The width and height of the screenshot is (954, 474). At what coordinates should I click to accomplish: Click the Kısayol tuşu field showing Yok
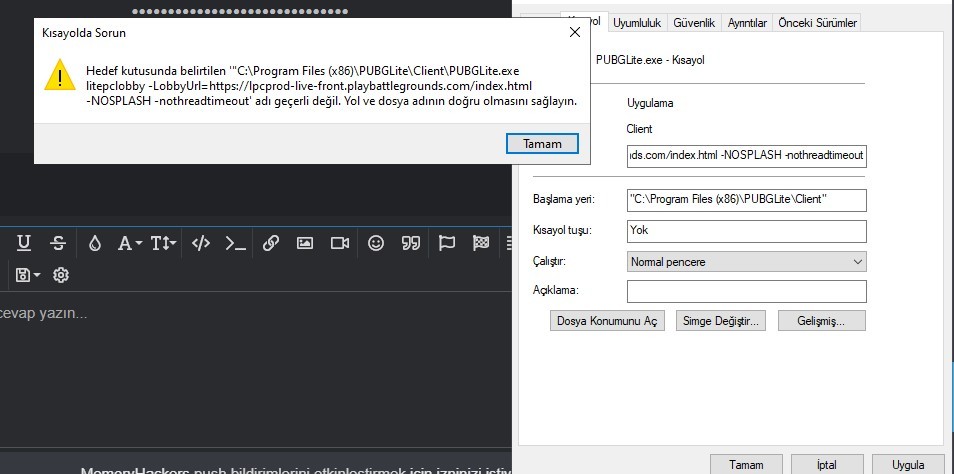pyautogui.click(x=747, y=231)
